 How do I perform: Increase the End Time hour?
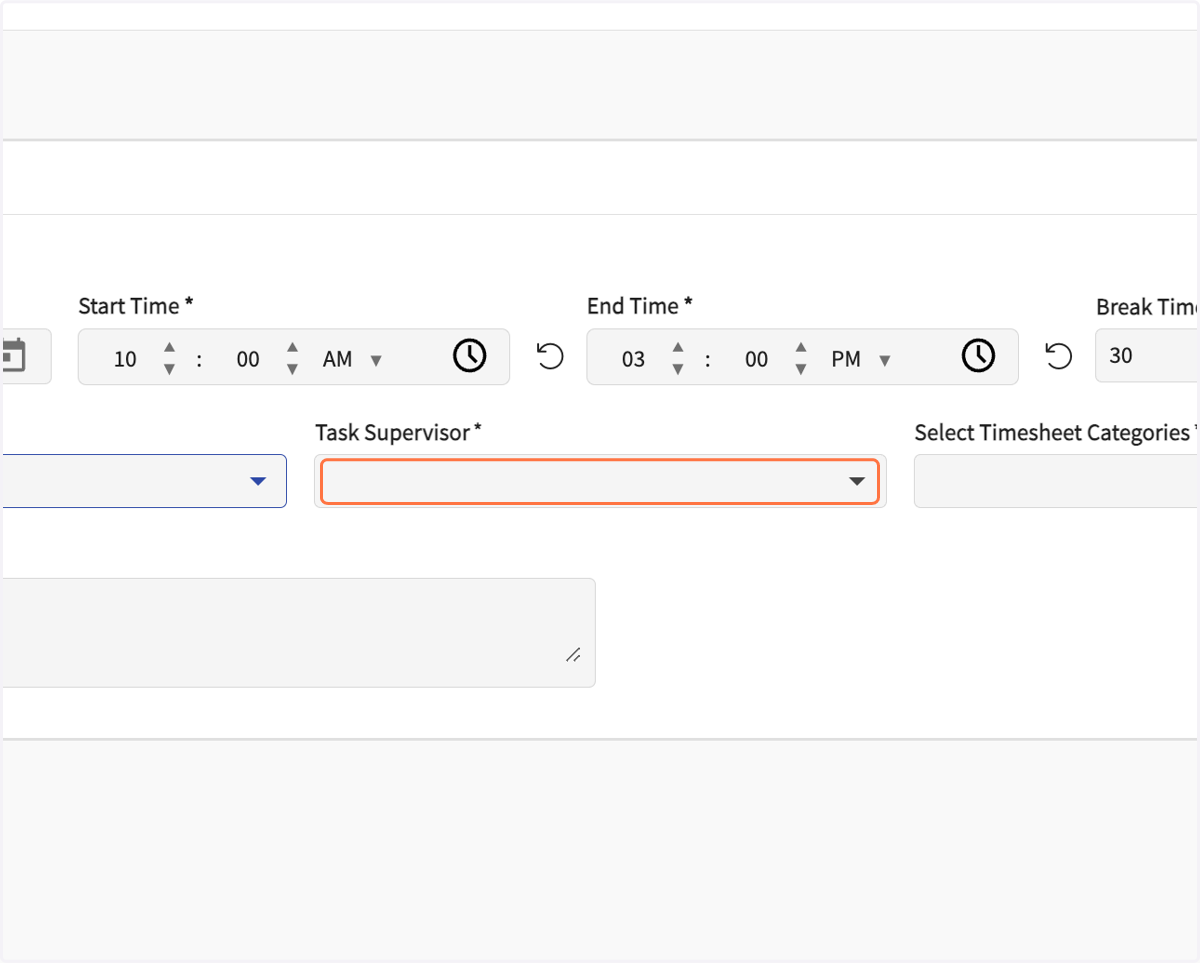(678, 347)
